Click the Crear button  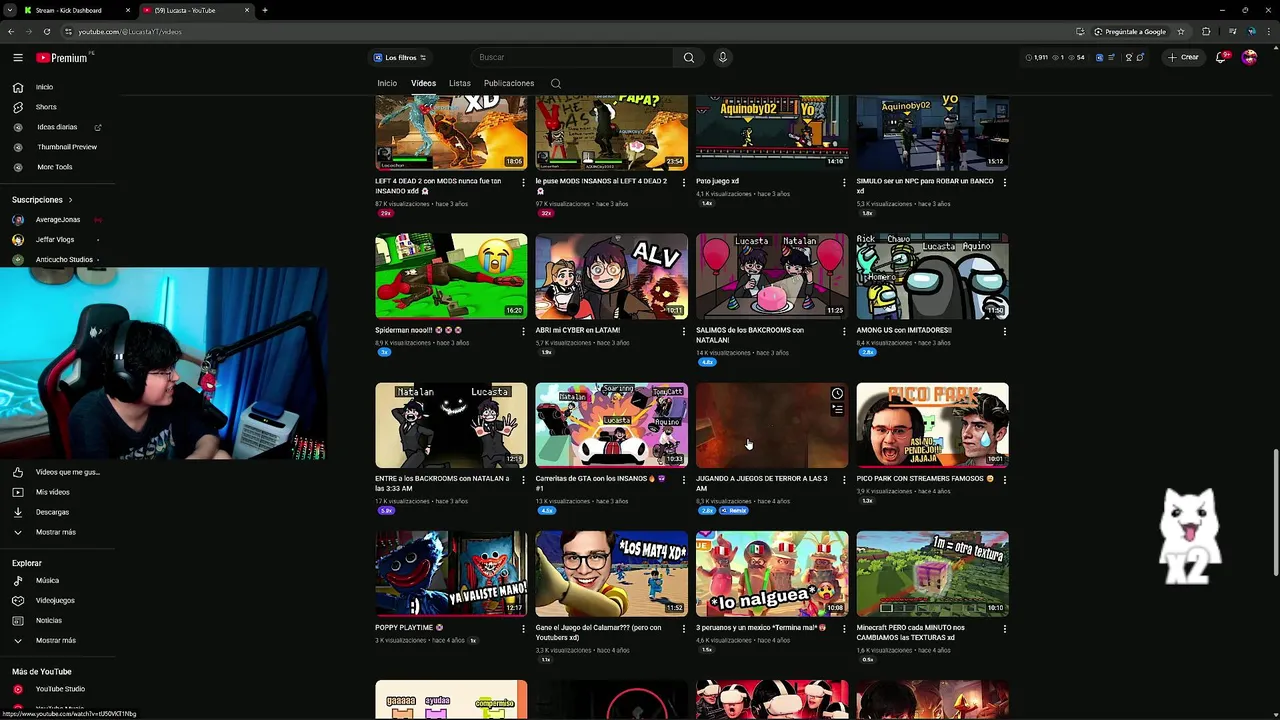click(x=1183, y=57)
